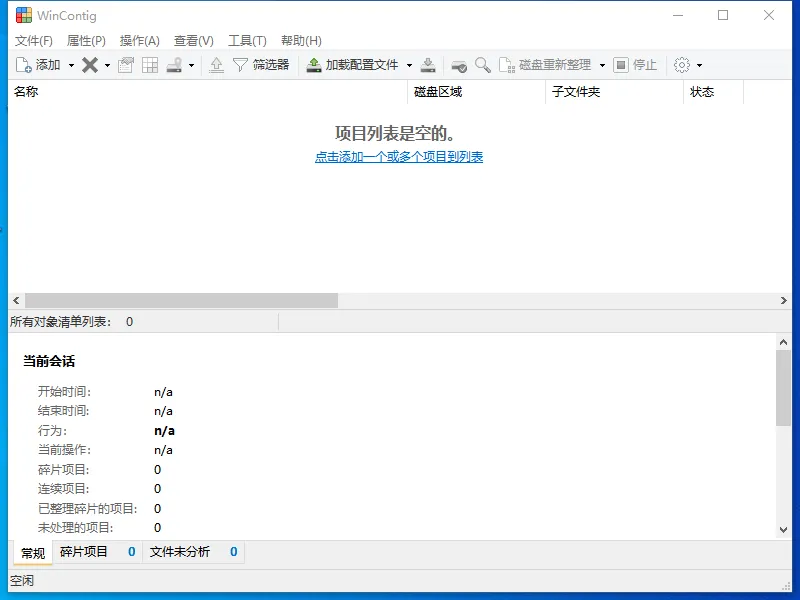Select the stamp marker toolbar icon
The height and width of the screenshot is (600, 800).
[x=174, y=64]
